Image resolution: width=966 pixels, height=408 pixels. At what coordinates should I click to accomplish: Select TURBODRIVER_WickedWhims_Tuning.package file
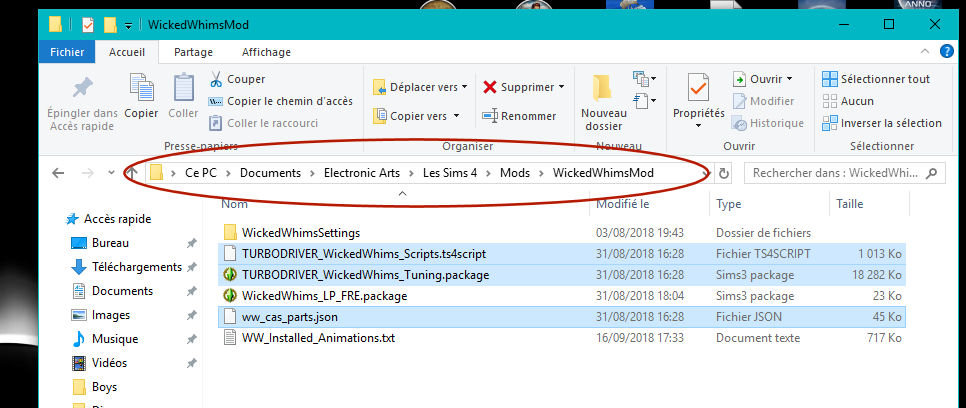click(x=562, y=275)
